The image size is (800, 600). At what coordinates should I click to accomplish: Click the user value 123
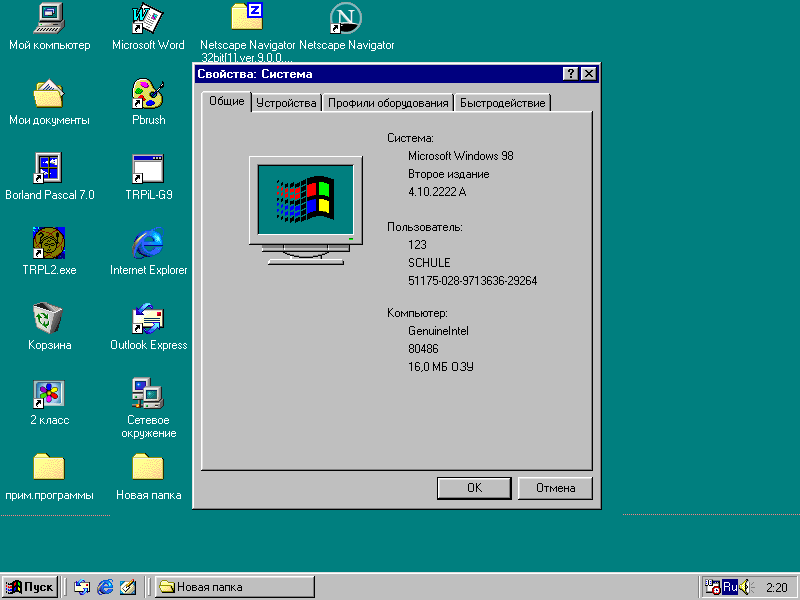pos(417,244)
